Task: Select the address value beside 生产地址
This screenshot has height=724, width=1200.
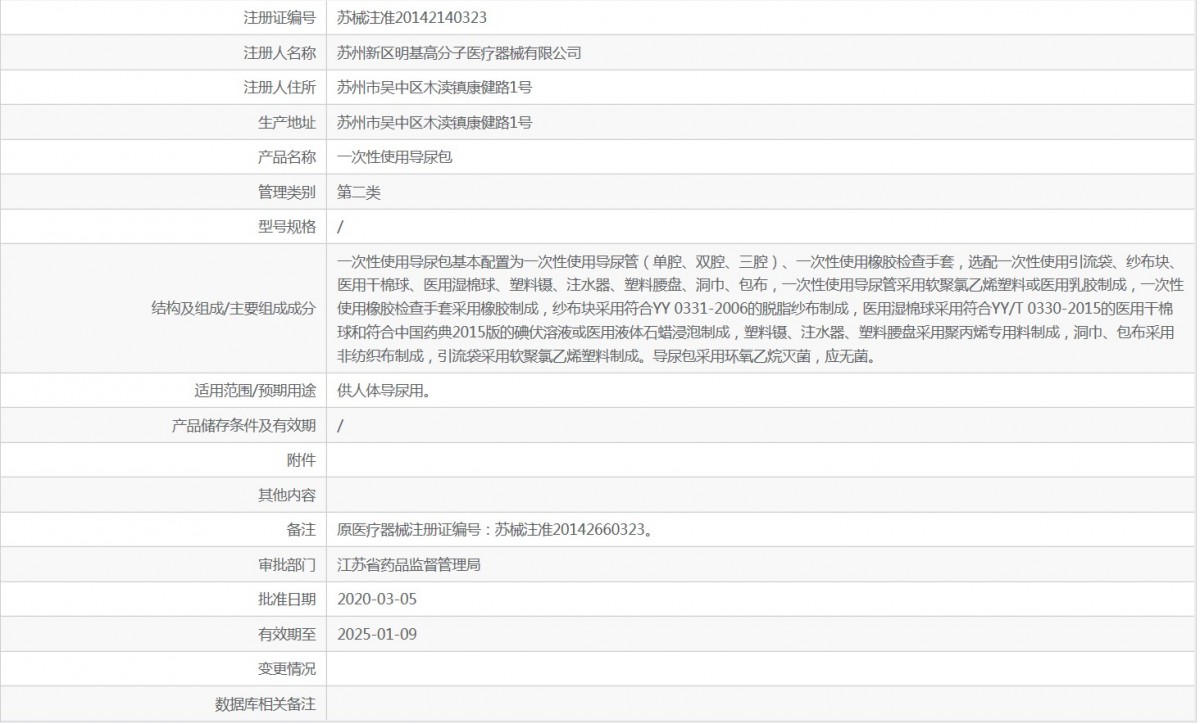Action: pyautogui.click(x=434, y=123)
